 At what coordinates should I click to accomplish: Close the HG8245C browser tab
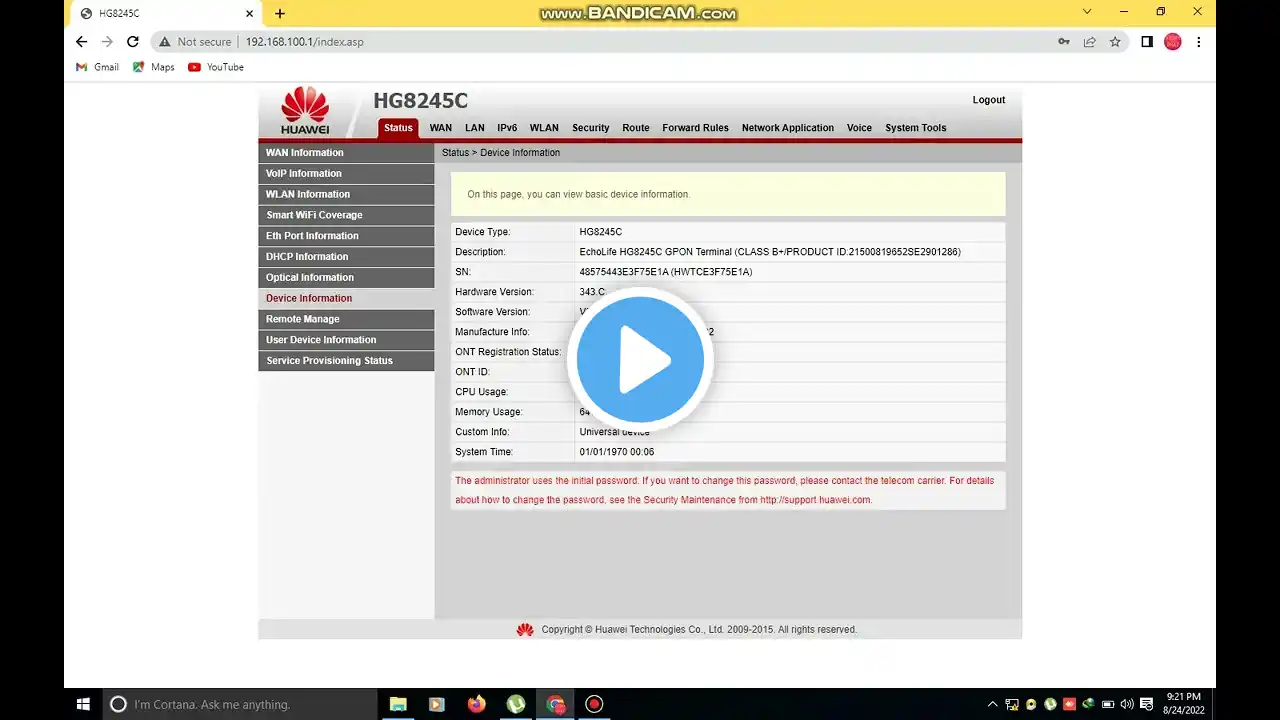[250, 13]
